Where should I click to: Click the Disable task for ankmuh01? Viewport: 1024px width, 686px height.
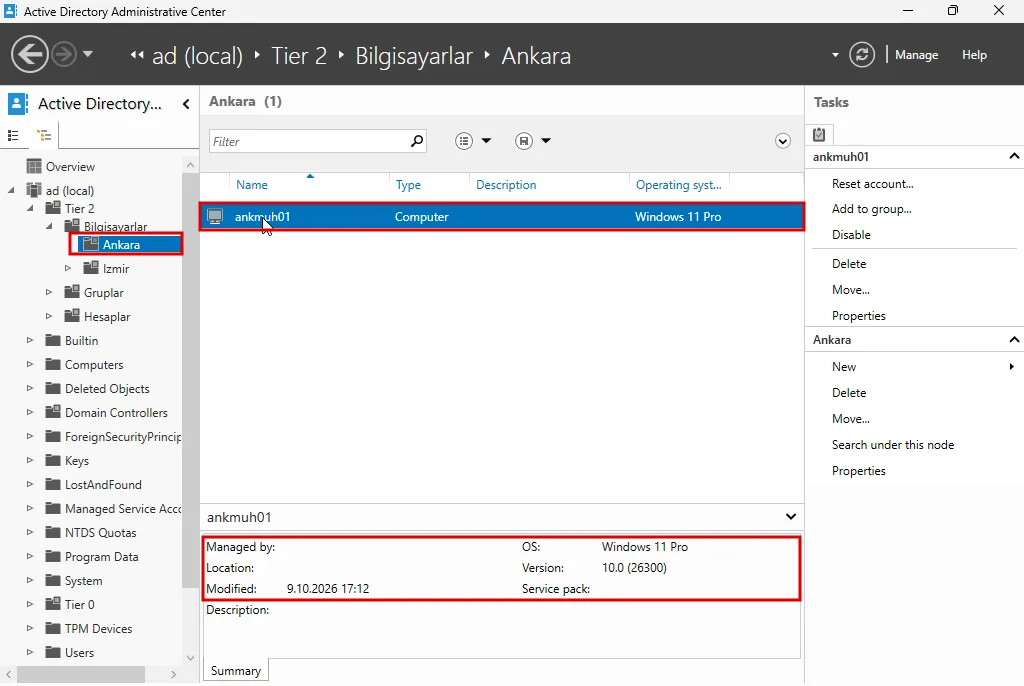tap(851, 235)
